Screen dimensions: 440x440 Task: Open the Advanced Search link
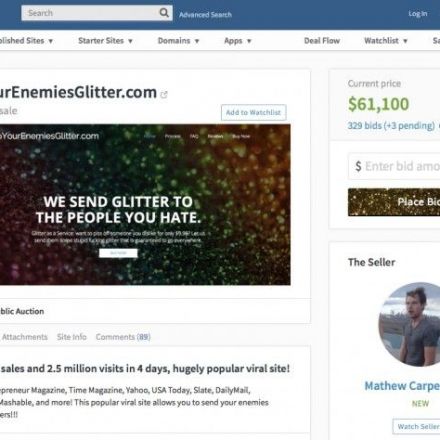205,15
